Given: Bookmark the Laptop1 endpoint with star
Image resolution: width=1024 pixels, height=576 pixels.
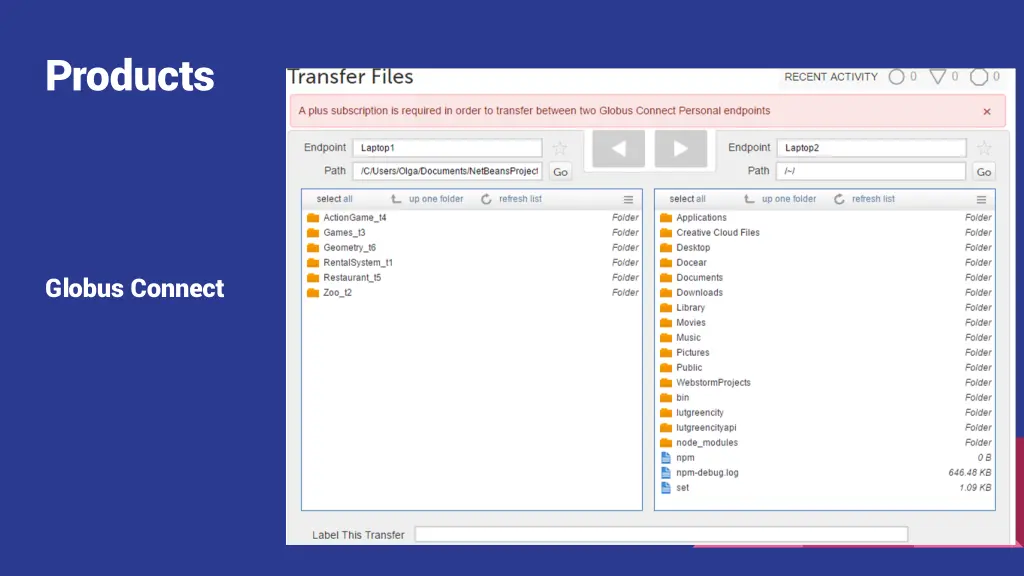Looking at the screenshot, I should click(560, 148).
